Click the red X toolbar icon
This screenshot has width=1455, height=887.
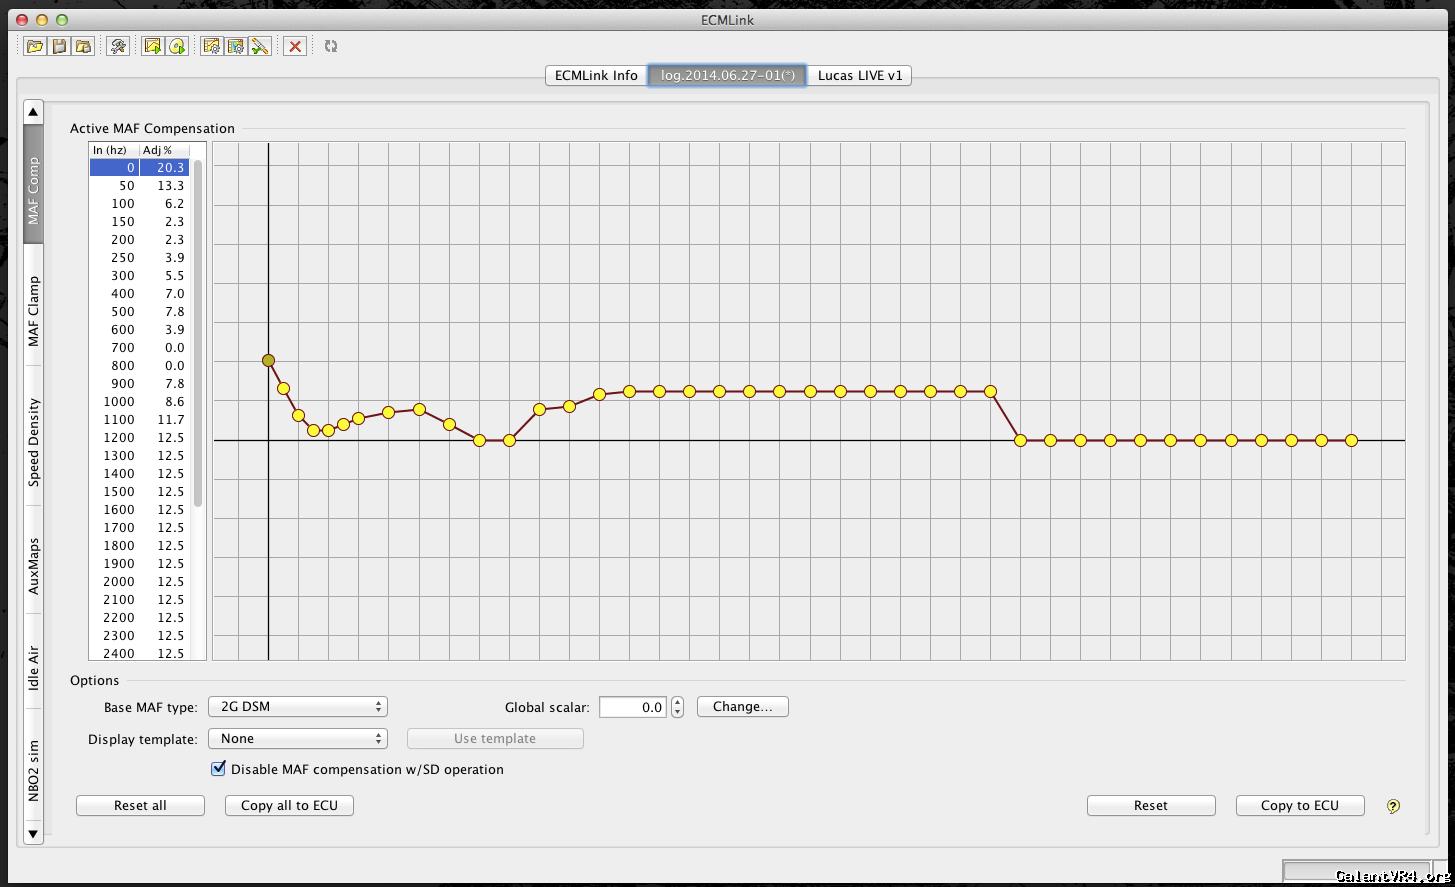tap(294, 46)
